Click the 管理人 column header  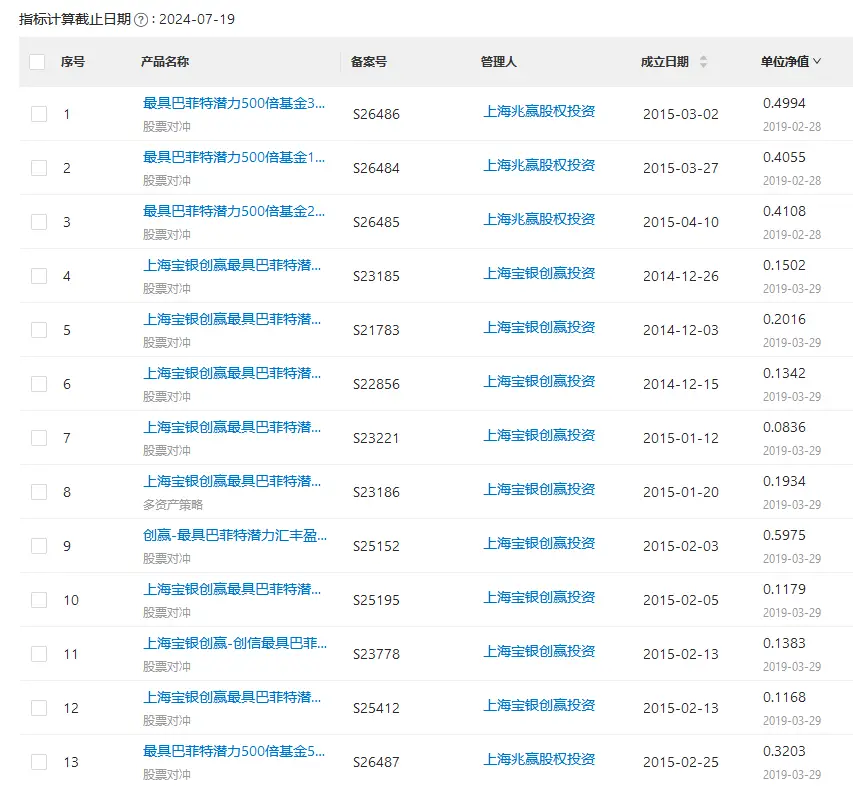498,62
